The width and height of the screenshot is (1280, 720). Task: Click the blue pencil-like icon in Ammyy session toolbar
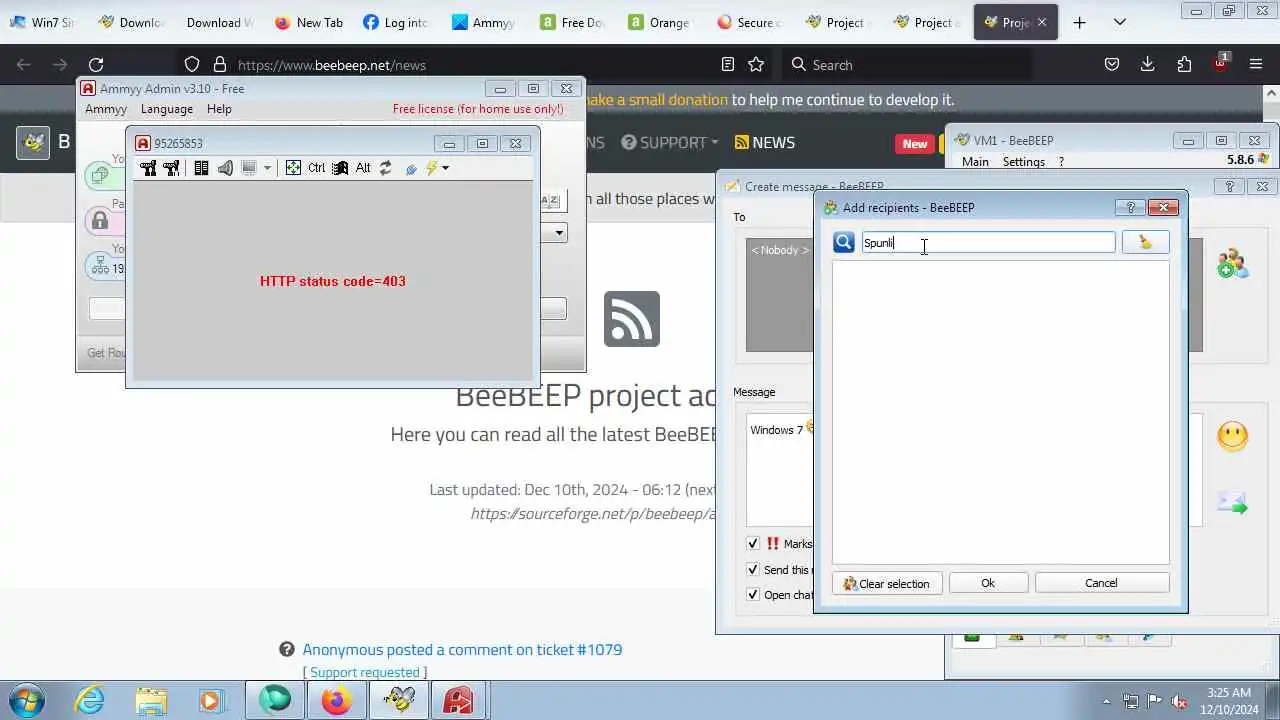(x=410, y=168)
